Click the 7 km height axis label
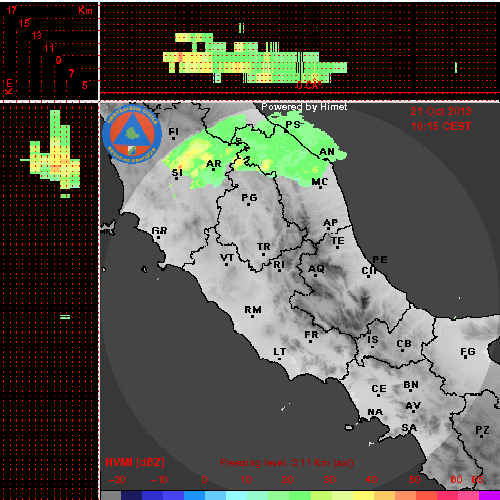The image size is (500, 500). pos(71,73)
